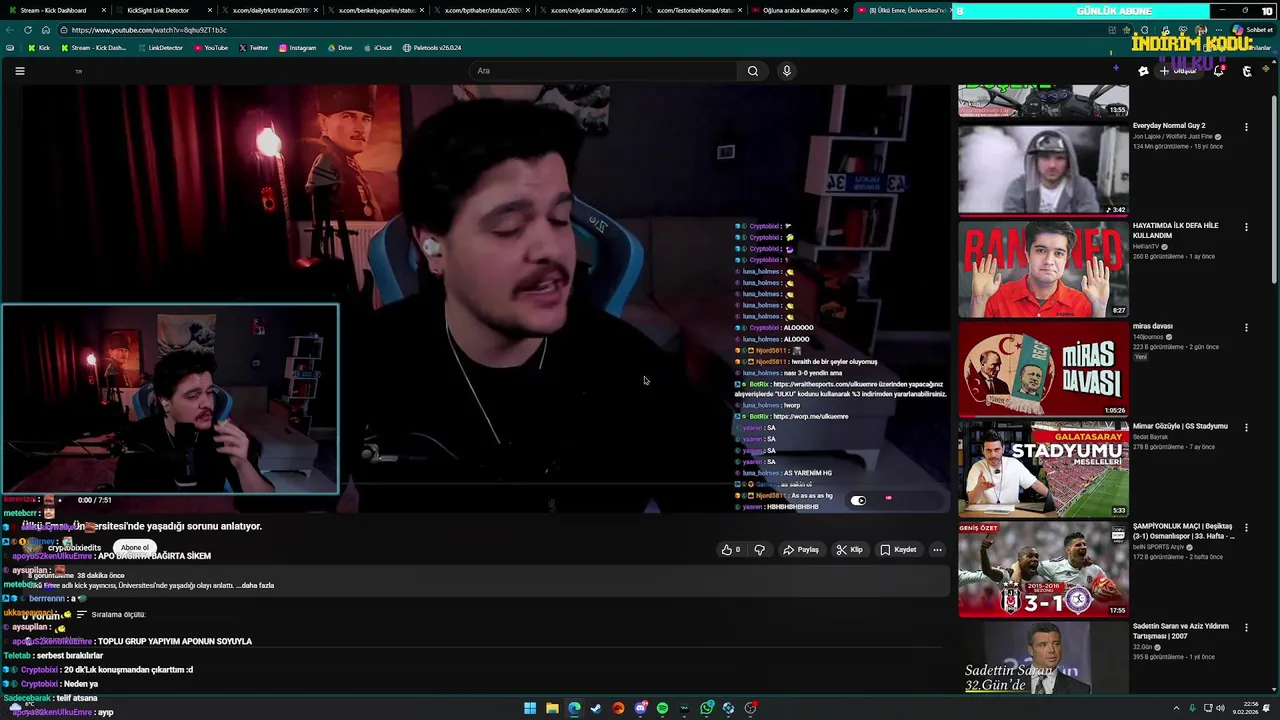1280x720 pixels.
Task: Go home with browser home icon
Action: [45, 30]
